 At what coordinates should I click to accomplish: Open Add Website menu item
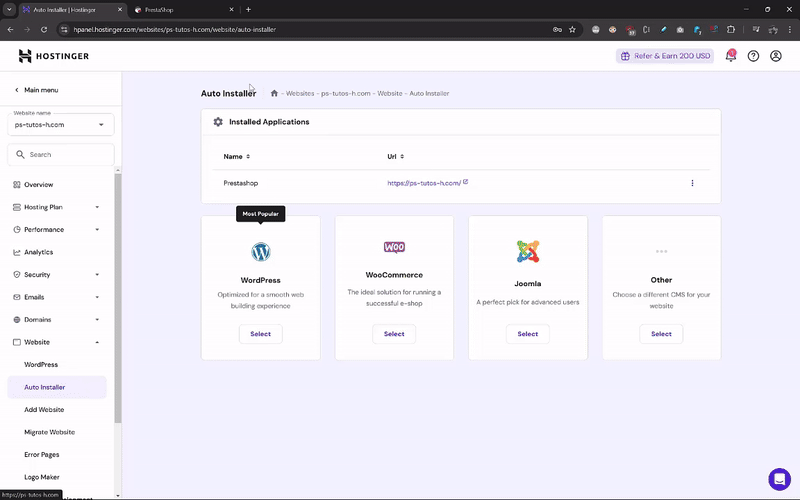click(x=44, y=410)
